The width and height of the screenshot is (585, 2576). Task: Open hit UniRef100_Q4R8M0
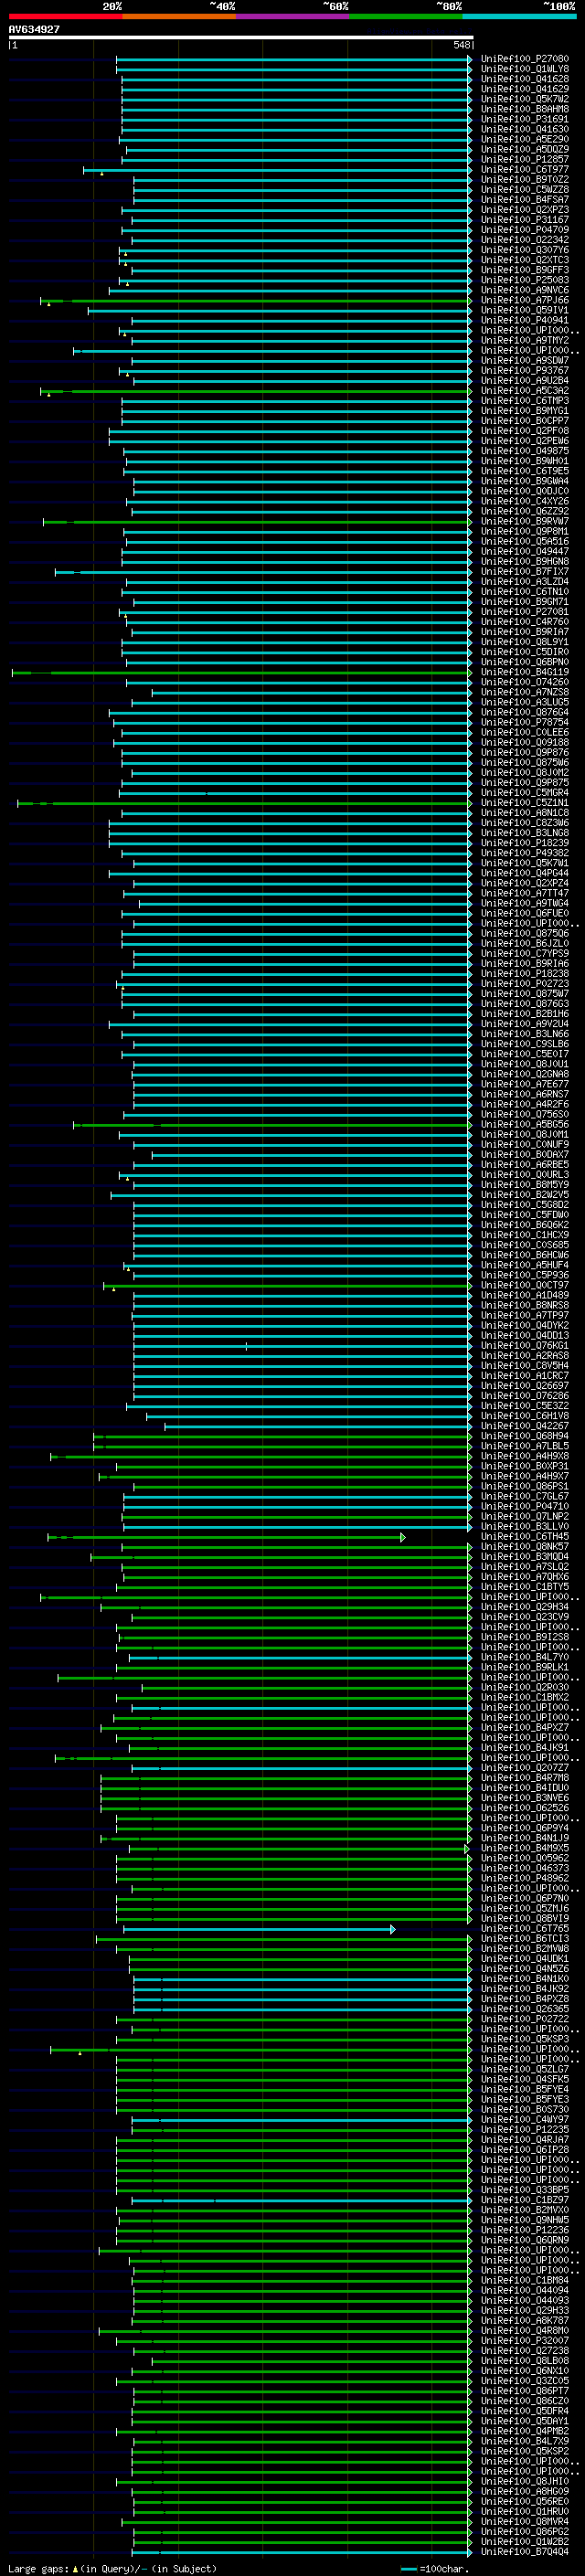point(525,2331)
